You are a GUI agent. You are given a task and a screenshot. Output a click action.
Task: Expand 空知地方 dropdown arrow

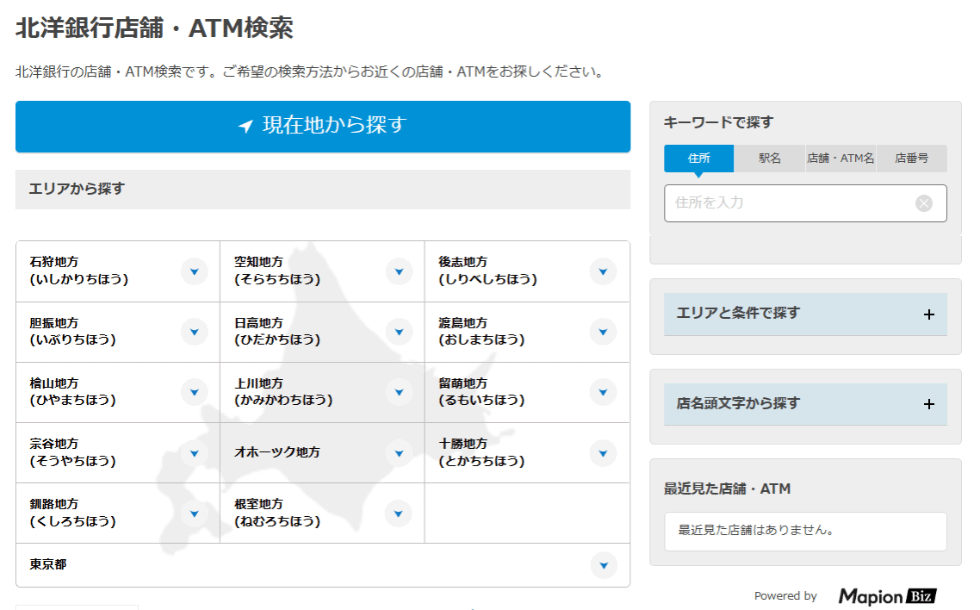point(399,271)
